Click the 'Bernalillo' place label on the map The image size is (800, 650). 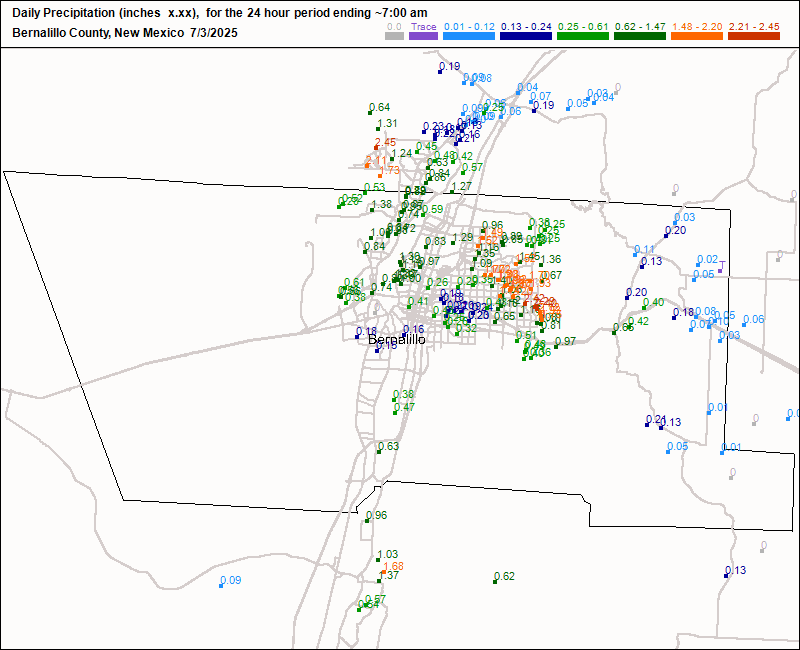pos(396,340)
